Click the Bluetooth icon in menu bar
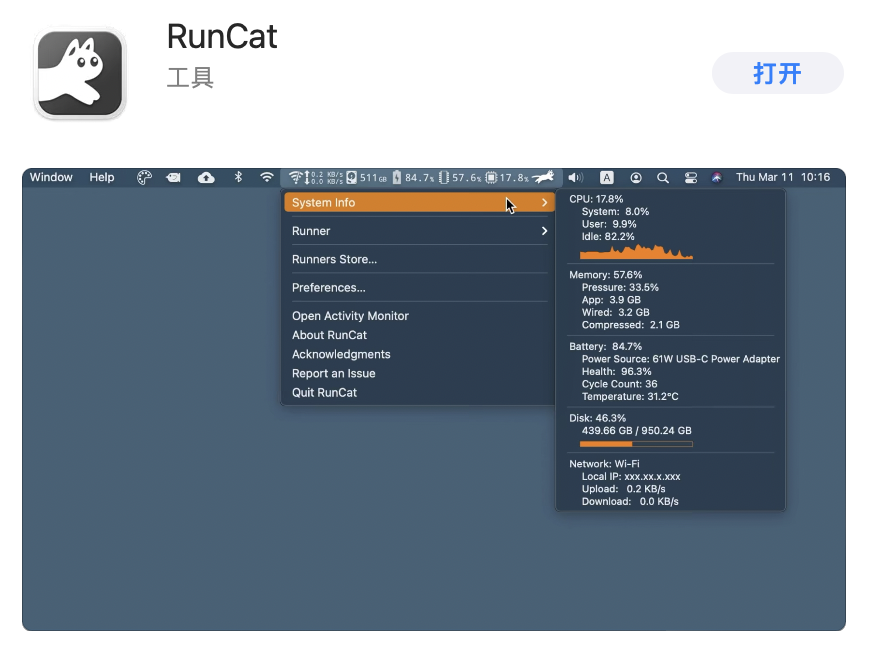 238,178
